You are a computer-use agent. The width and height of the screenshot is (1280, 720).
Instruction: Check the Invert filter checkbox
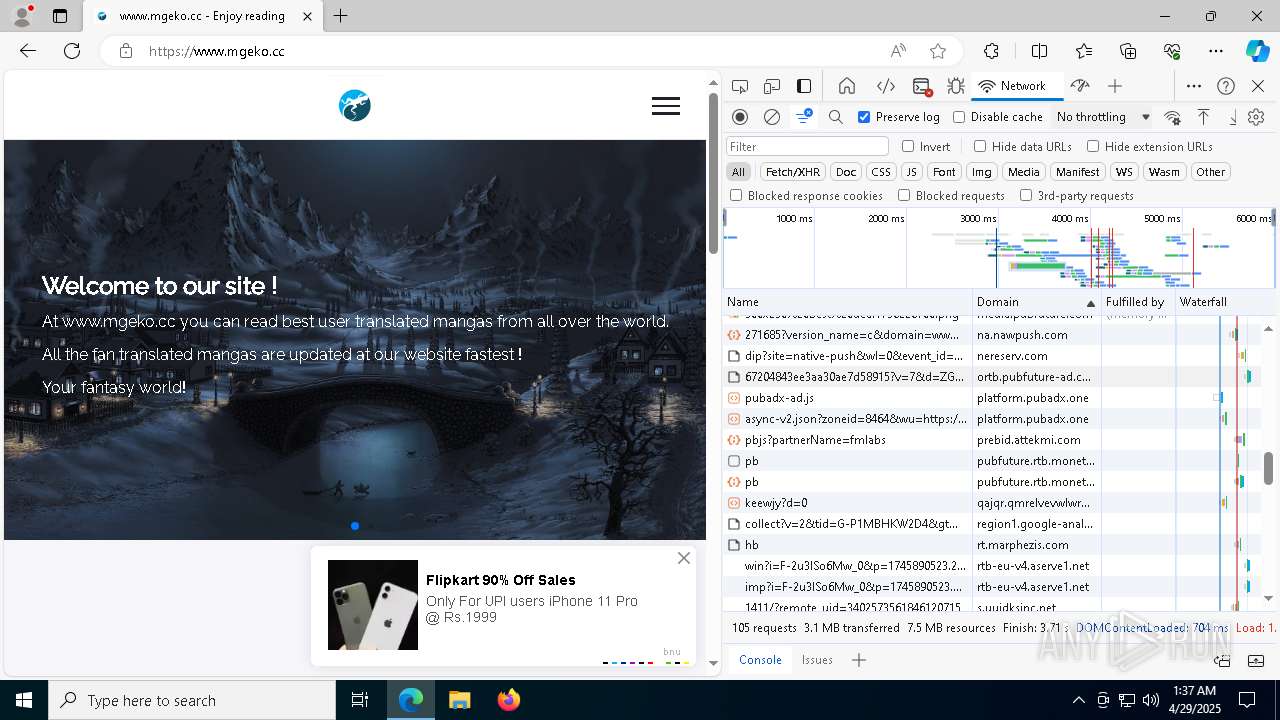pos(908,146)
